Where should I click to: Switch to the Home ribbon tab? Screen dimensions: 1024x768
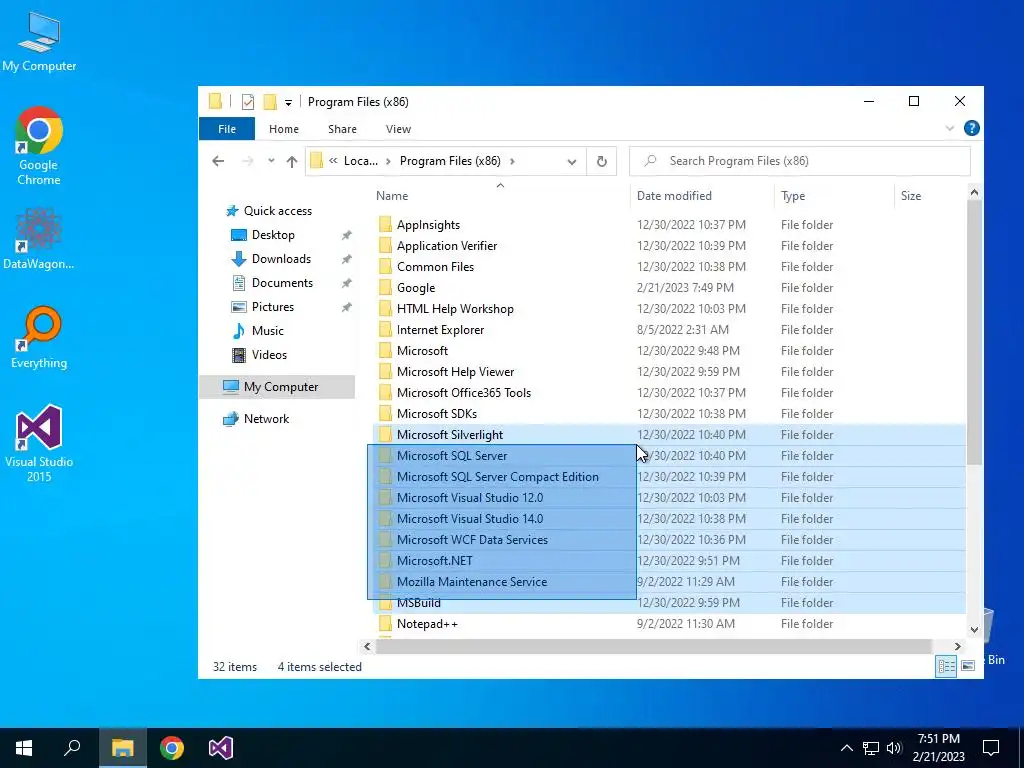pyautogui.click(x=283, y=129)
